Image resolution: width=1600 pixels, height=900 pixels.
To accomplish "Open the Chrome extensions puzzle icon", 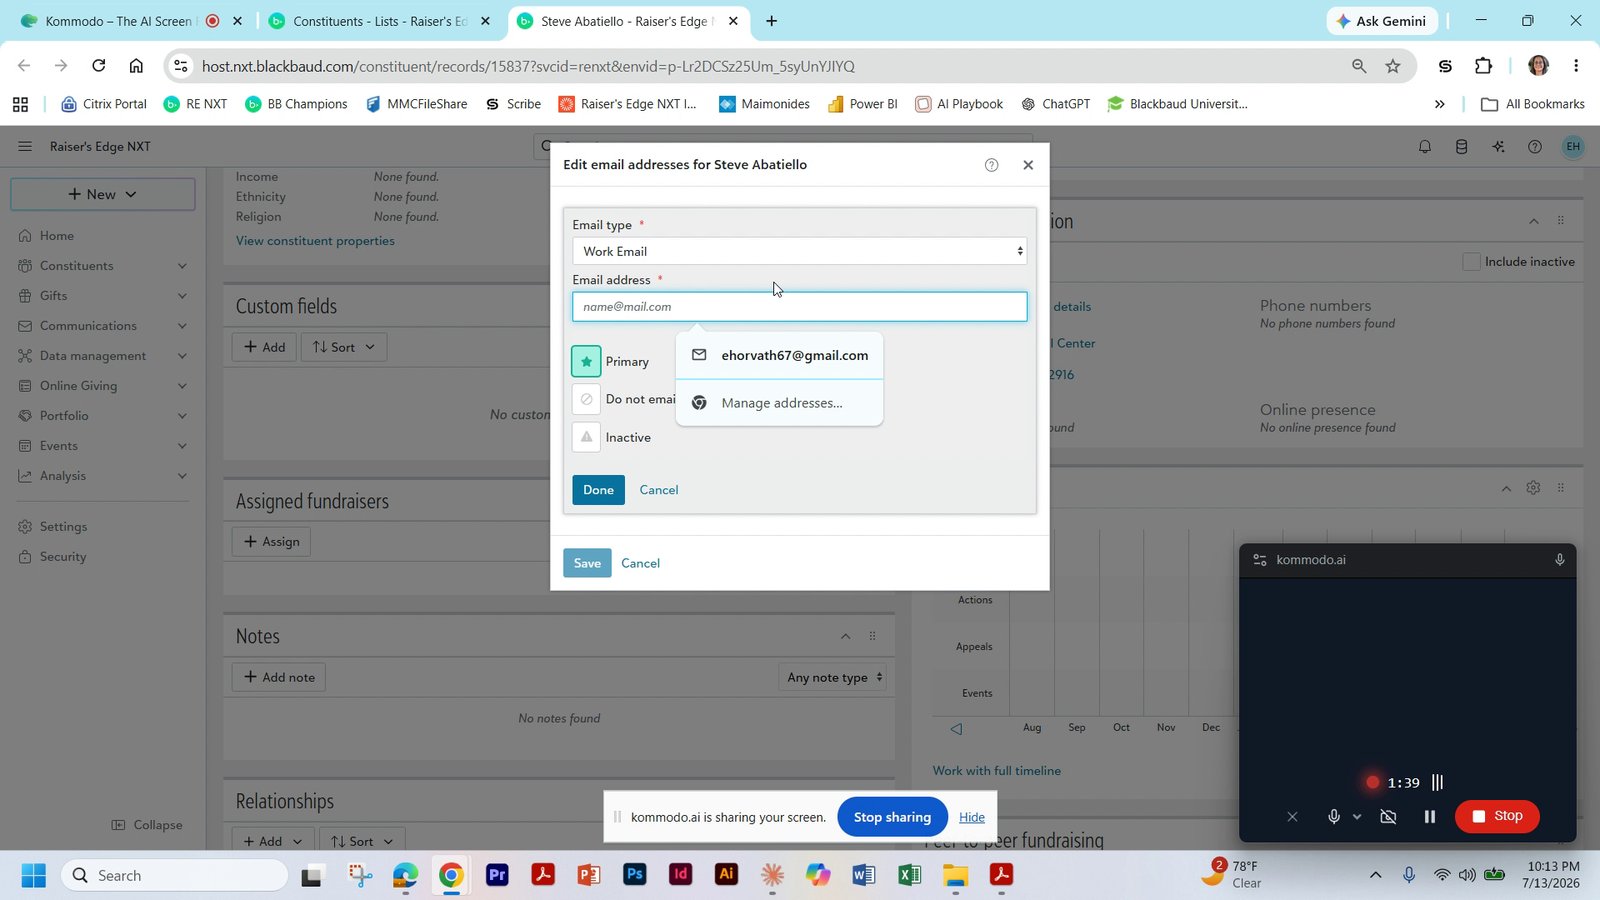I will coord(1483,66).
